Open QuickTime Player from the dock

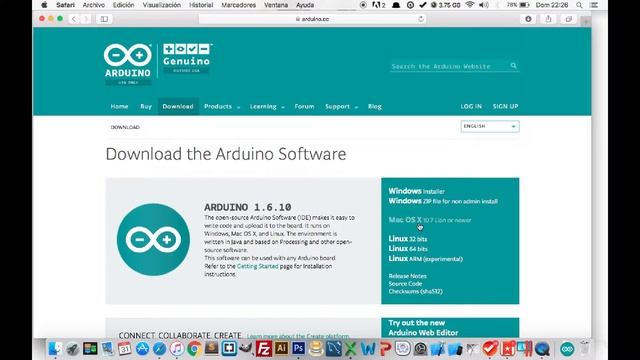(542, 349)
